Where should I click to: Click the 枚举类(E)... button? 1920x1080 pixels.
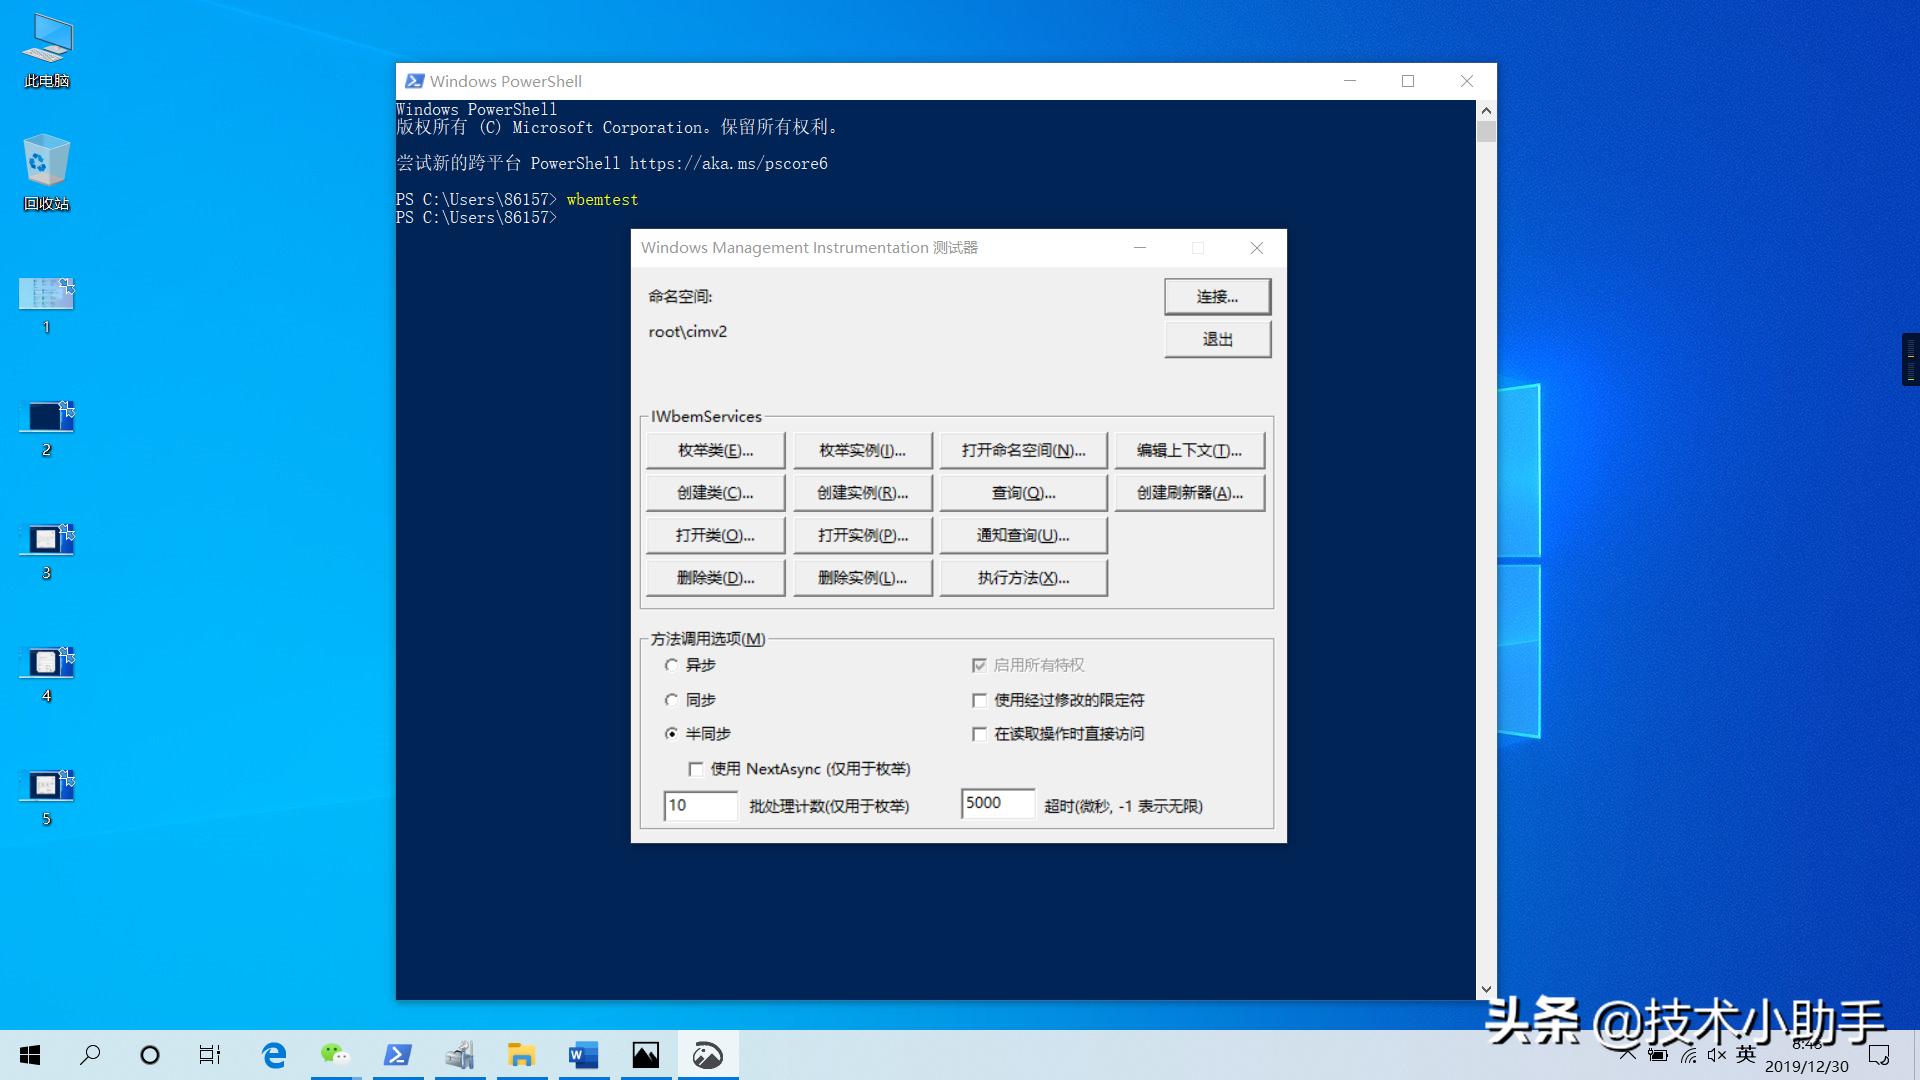pos(715,451)
